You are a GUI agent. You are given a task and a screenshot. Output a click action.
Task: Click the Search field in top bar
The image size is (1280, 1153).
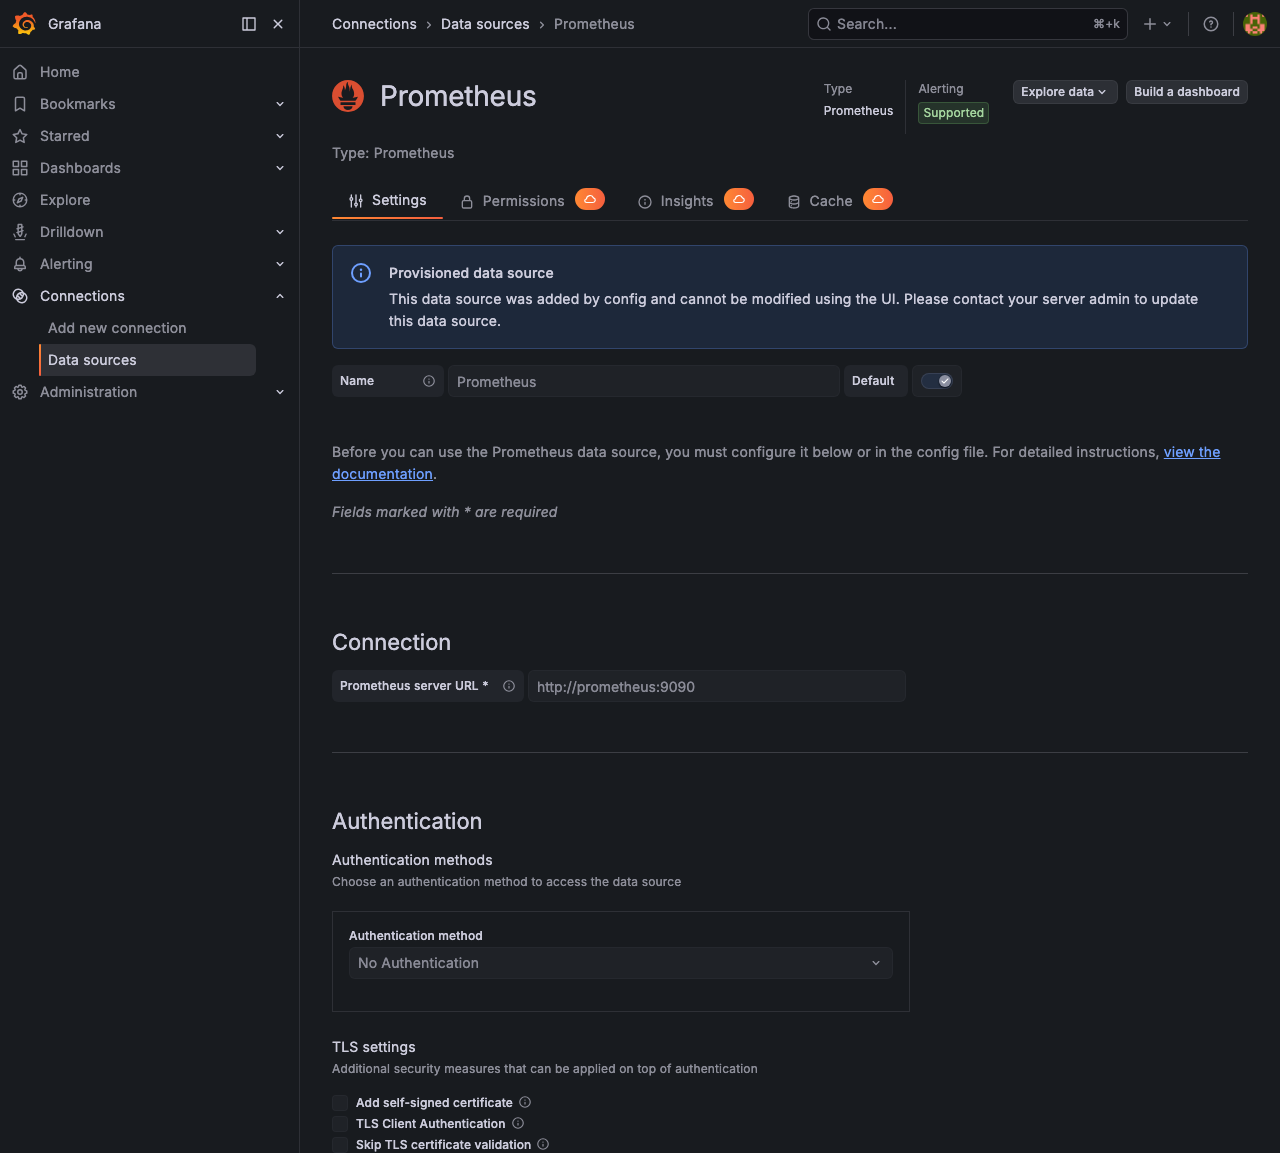point(967,24)
